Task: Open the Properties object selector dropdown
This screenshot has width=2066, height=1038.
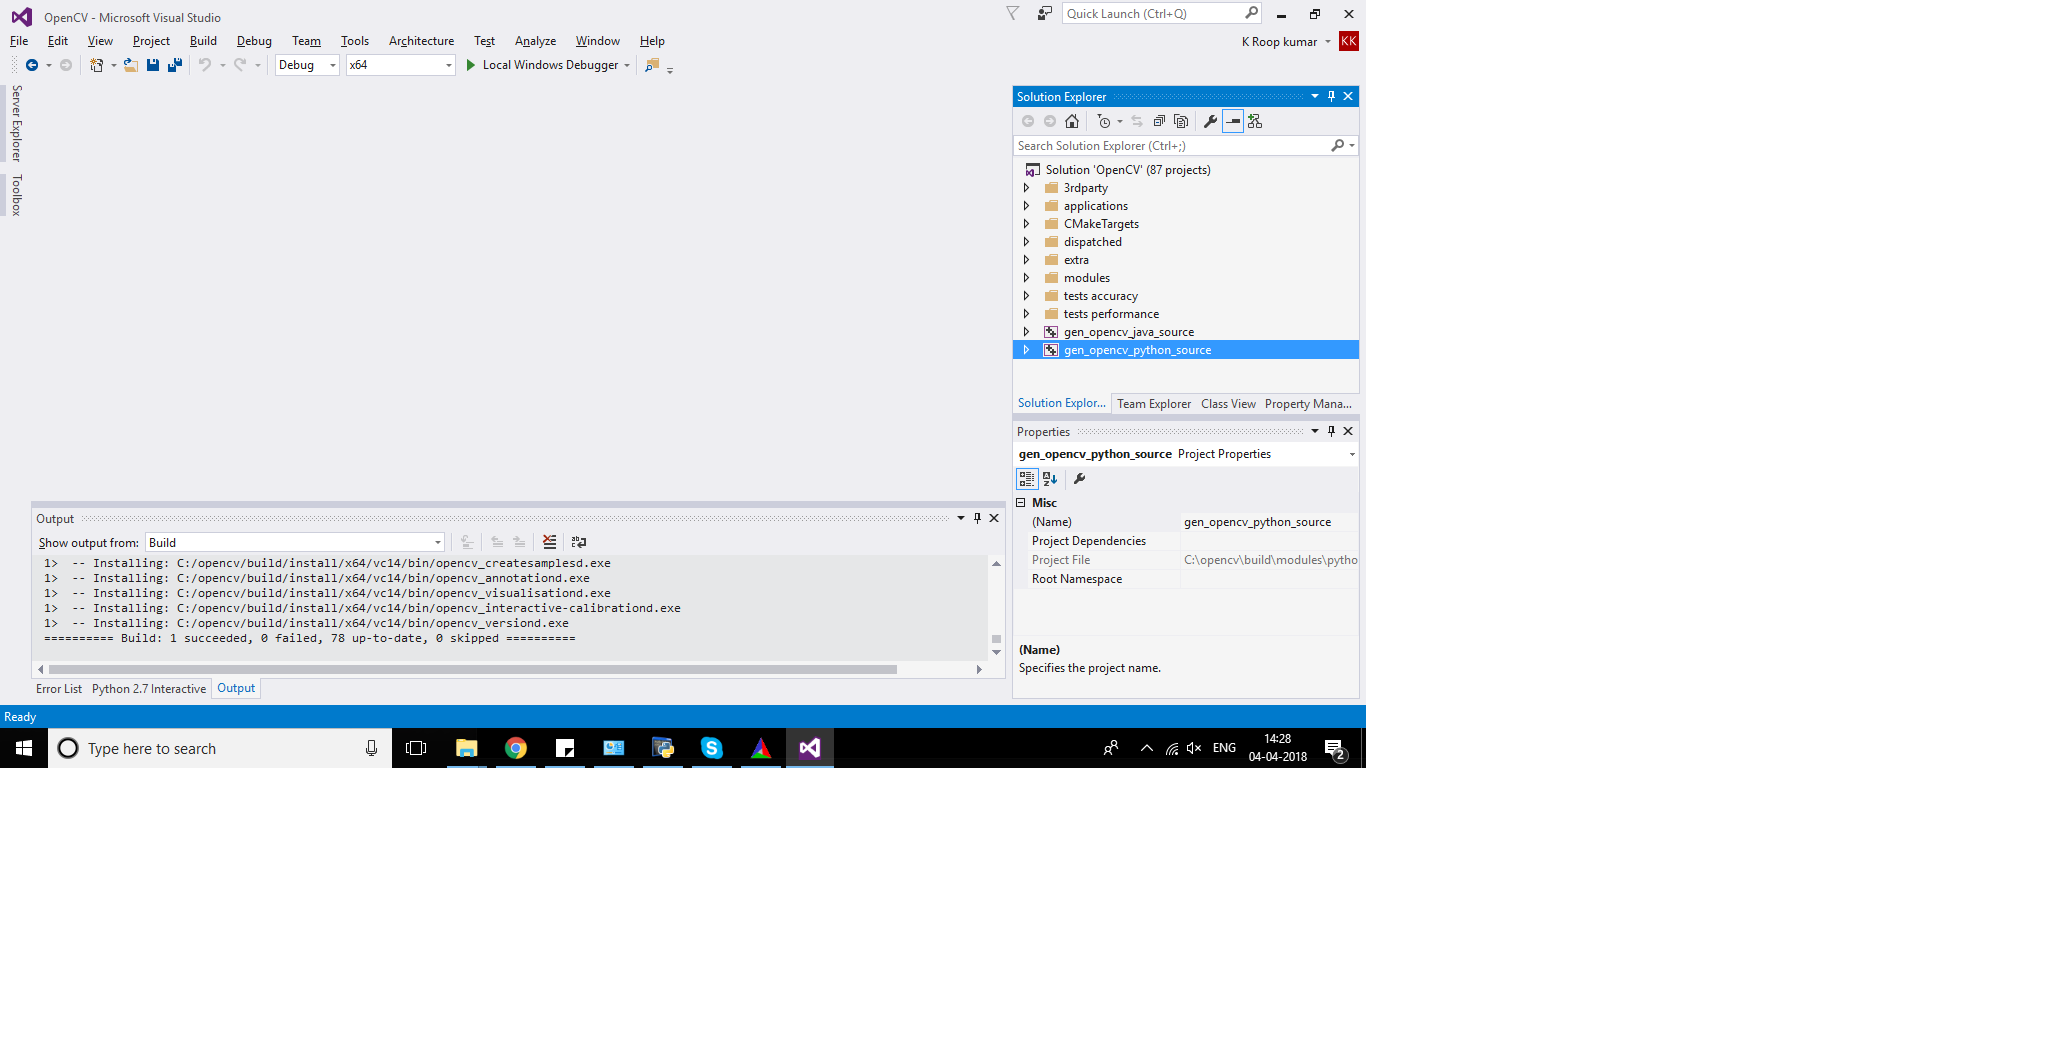Action: point(1352,454)
